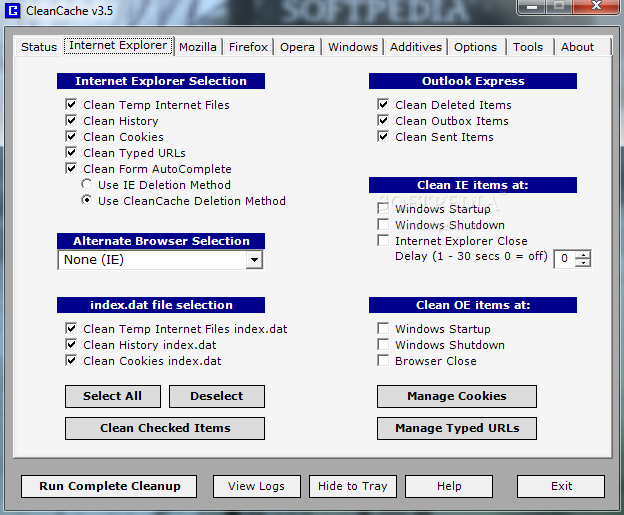624x515 pixels.
Task: Select Use CleanCache Deletion Method
Action: click(86, 200)
